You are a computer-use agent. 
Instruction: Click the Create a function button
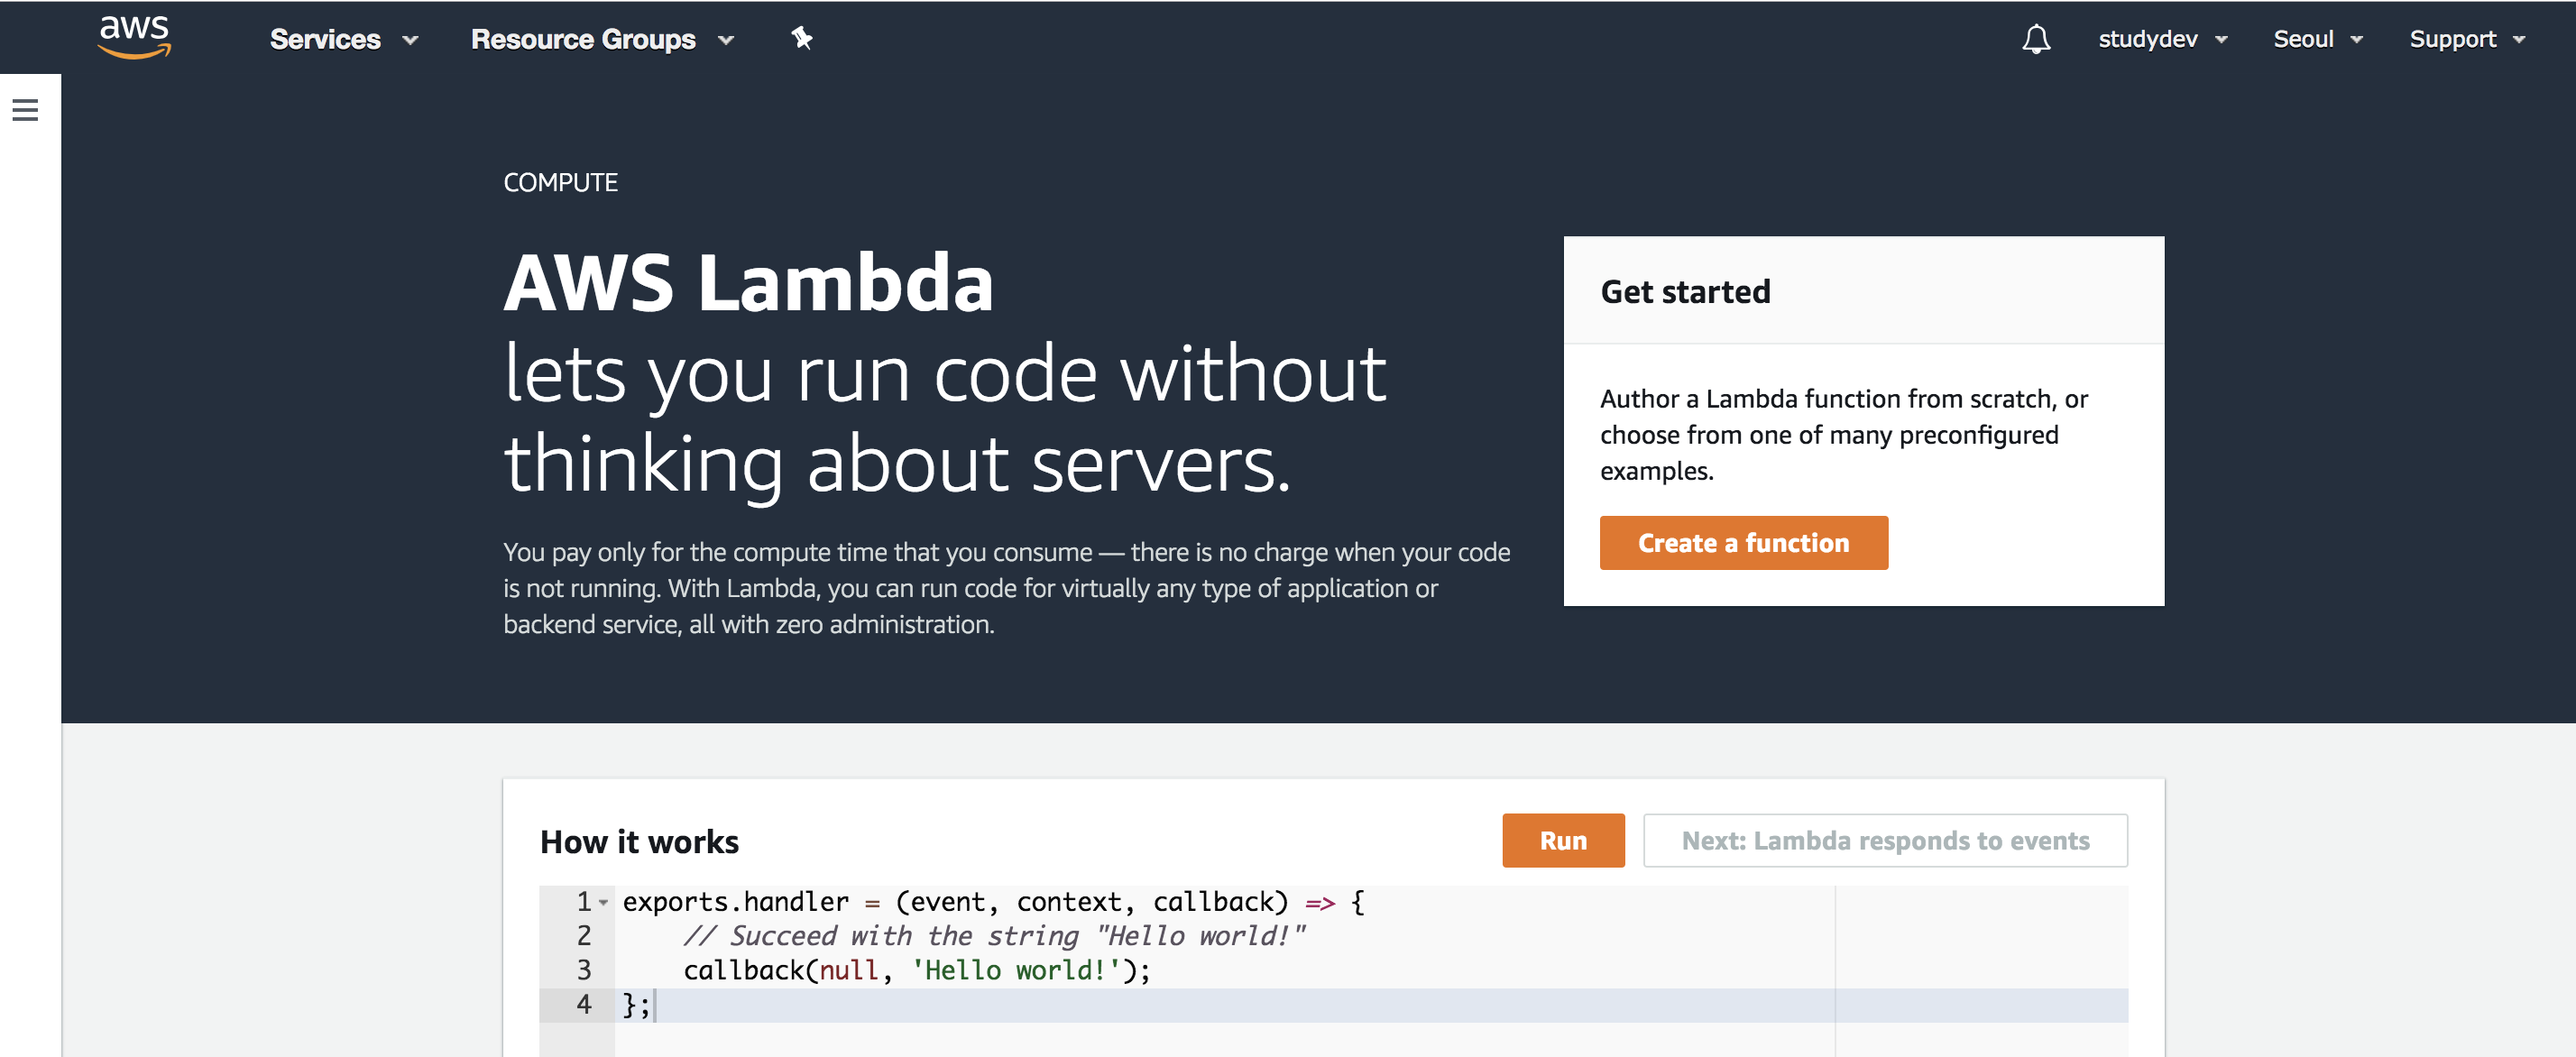coord(1743,543)
